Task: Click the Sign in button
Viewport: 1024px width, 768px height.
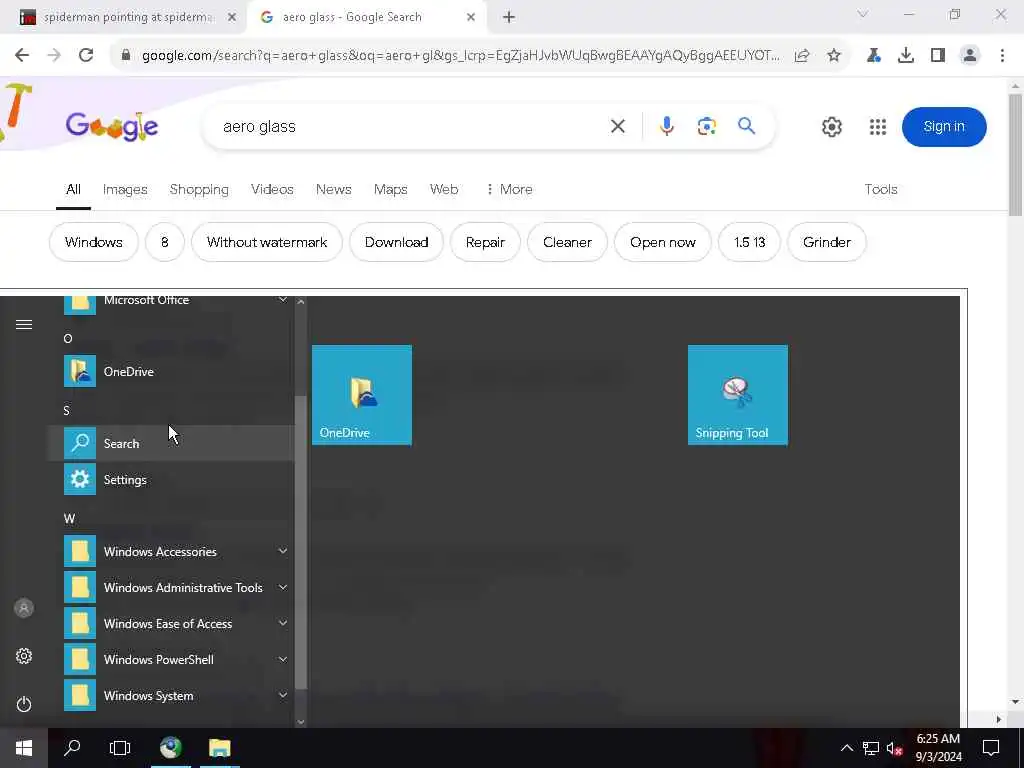Action: [944, 127]
